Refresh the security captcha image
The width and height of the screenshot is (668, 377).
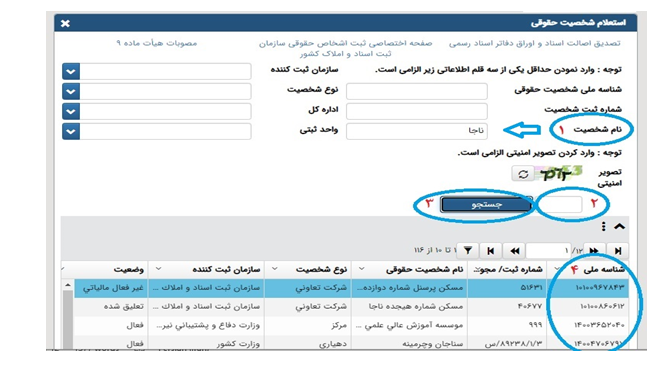point(523,174)
